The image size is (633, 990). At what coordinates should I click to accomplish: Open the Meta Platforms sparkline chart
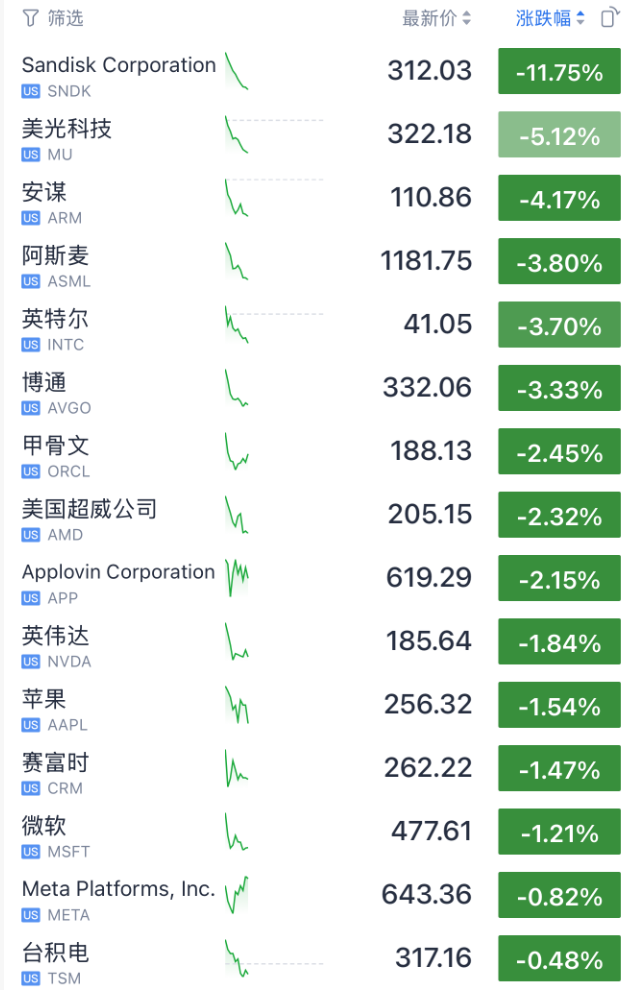point(236,896)
